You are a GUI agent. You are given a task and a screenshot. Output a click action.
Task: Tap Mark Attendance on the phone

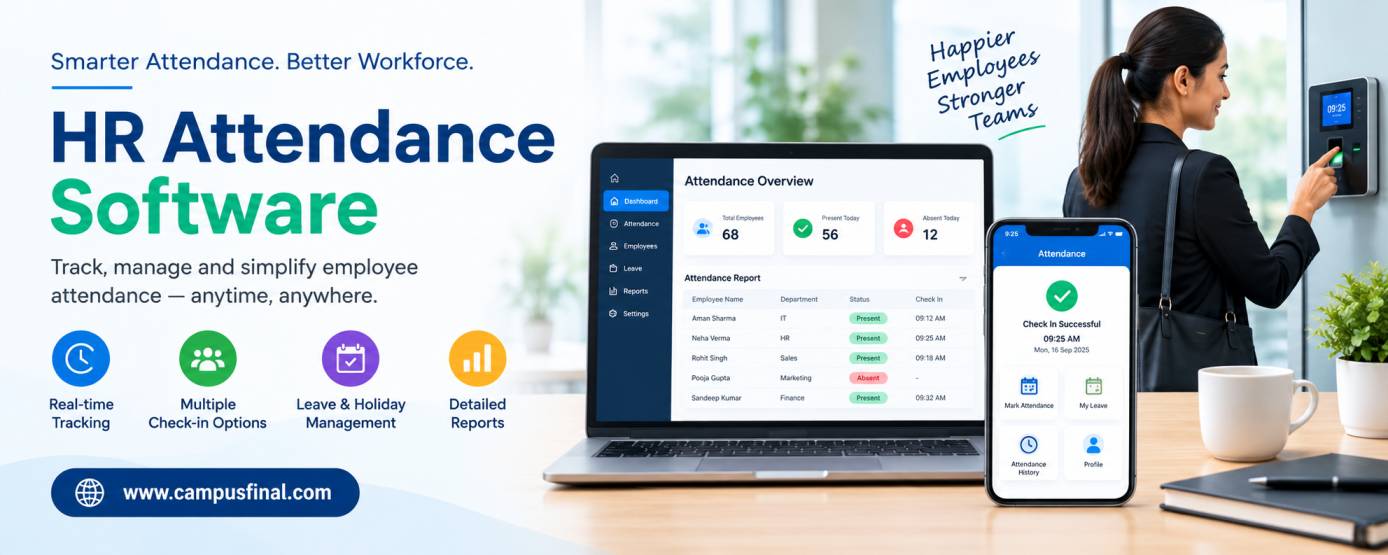tap(1029, 393)
